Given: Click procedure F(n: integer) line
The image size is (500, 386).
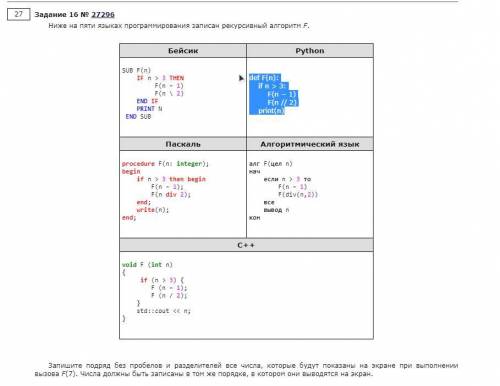Looking at the screenshot, I should (x=165, y=164).
